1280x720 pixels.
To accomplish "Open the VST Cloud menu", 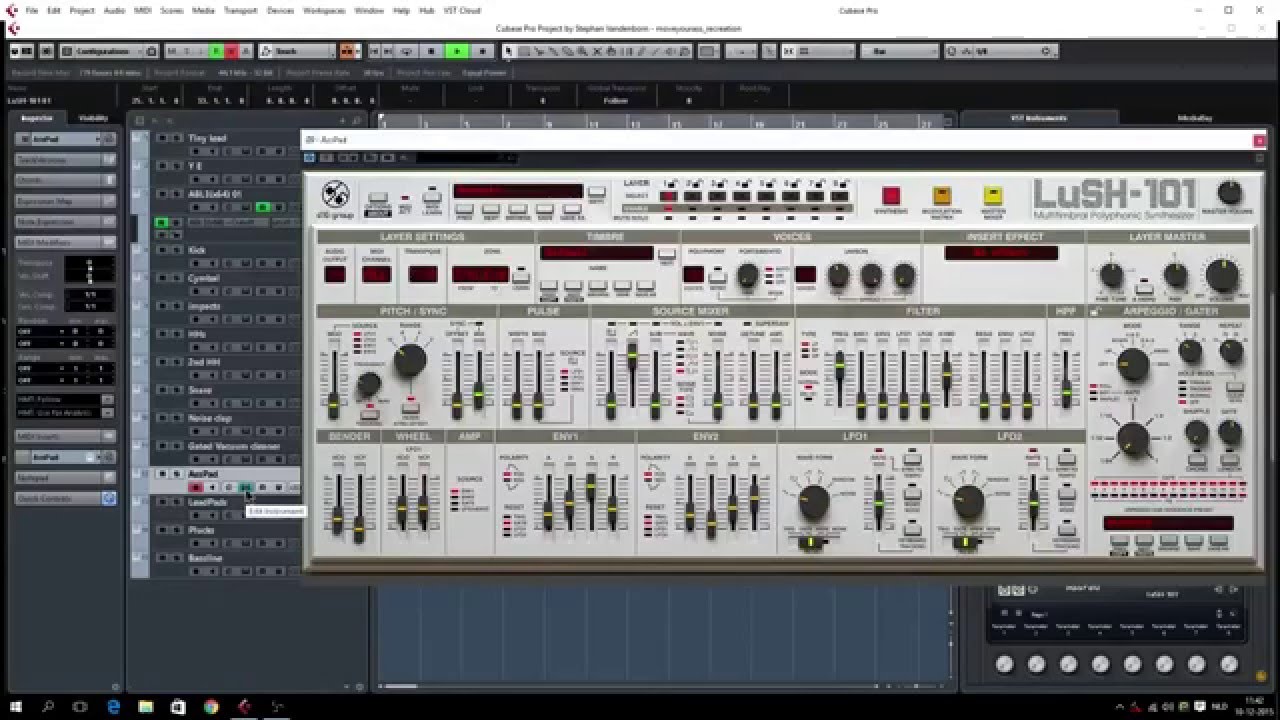I will 463,10.
